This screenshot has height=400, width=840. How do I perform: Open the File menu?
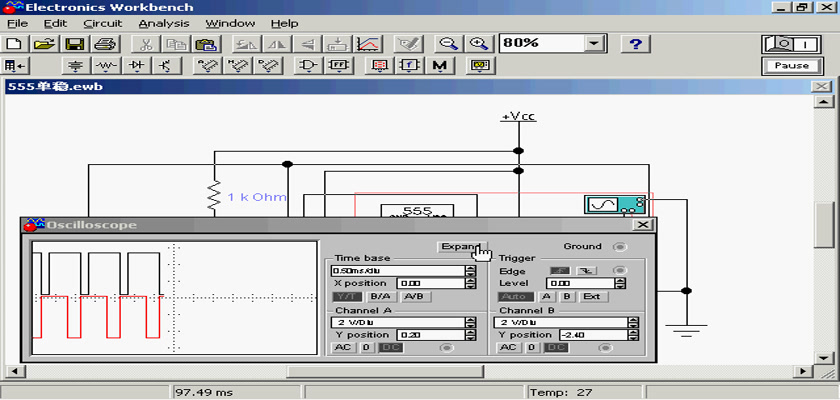coord(17,24)
